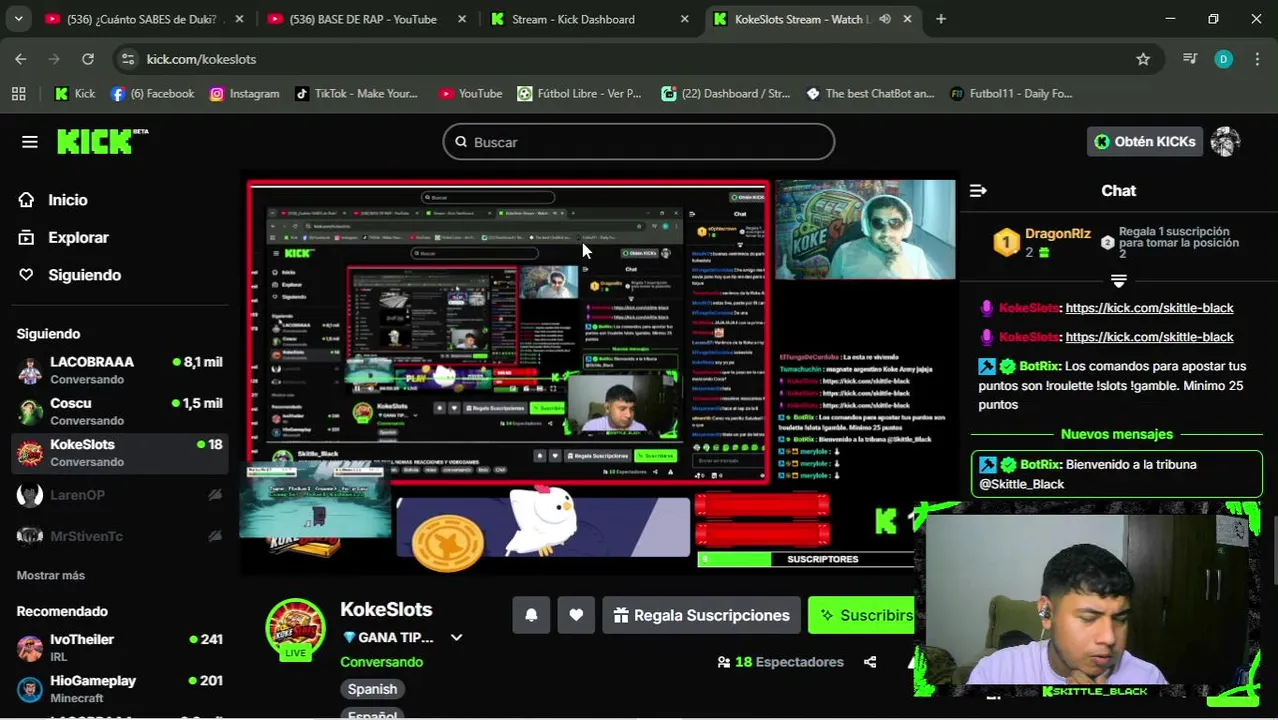Open the Instagram bookmark
The image size is (1278, 720).
pos(244,93)
